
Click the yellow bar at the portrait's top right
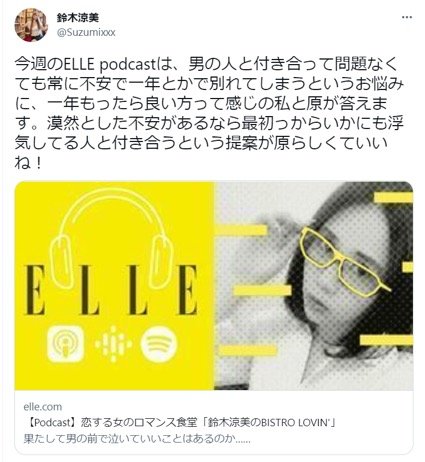point(393,197)
